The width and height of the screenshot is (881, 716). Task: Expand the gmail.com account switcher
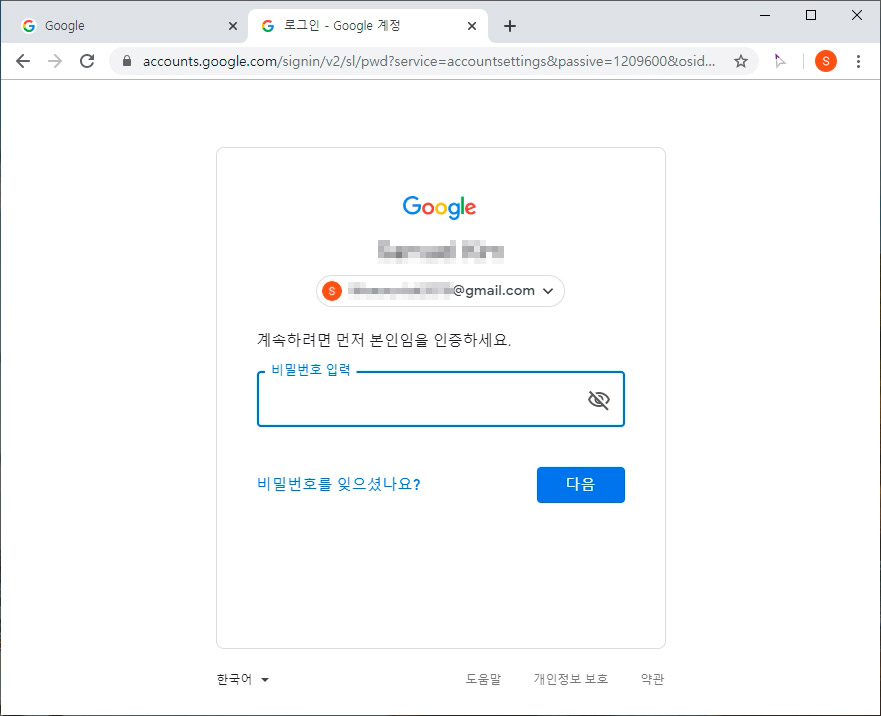(x=440, y=291)
